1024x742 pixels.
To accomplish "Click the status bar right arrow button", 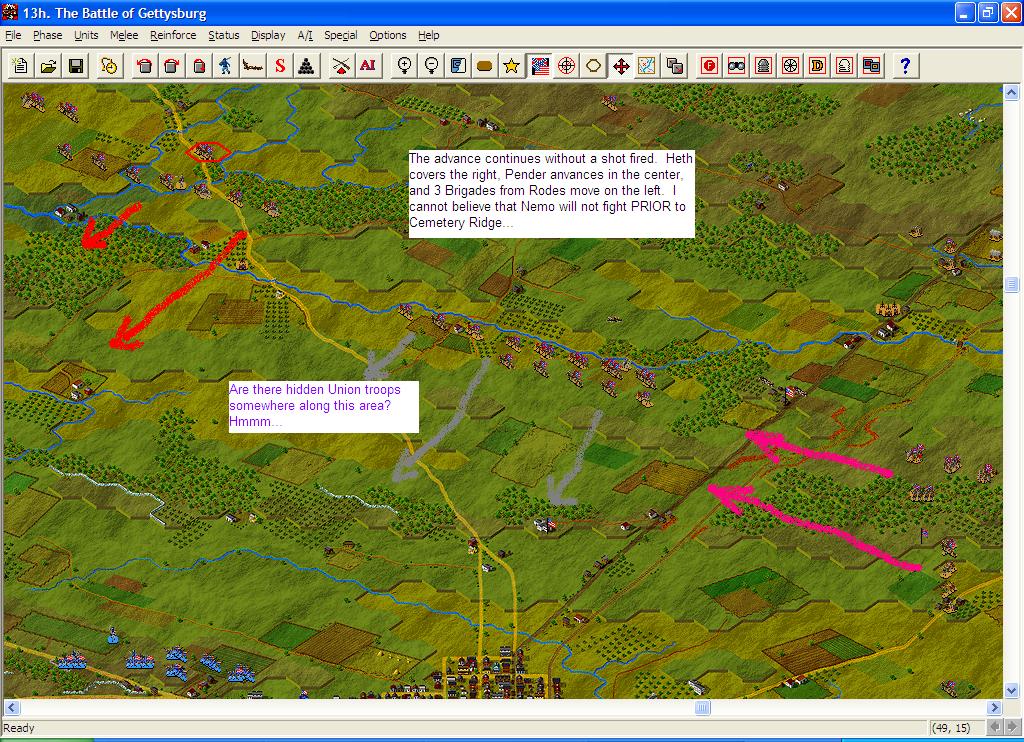I will coord(1011,727).
